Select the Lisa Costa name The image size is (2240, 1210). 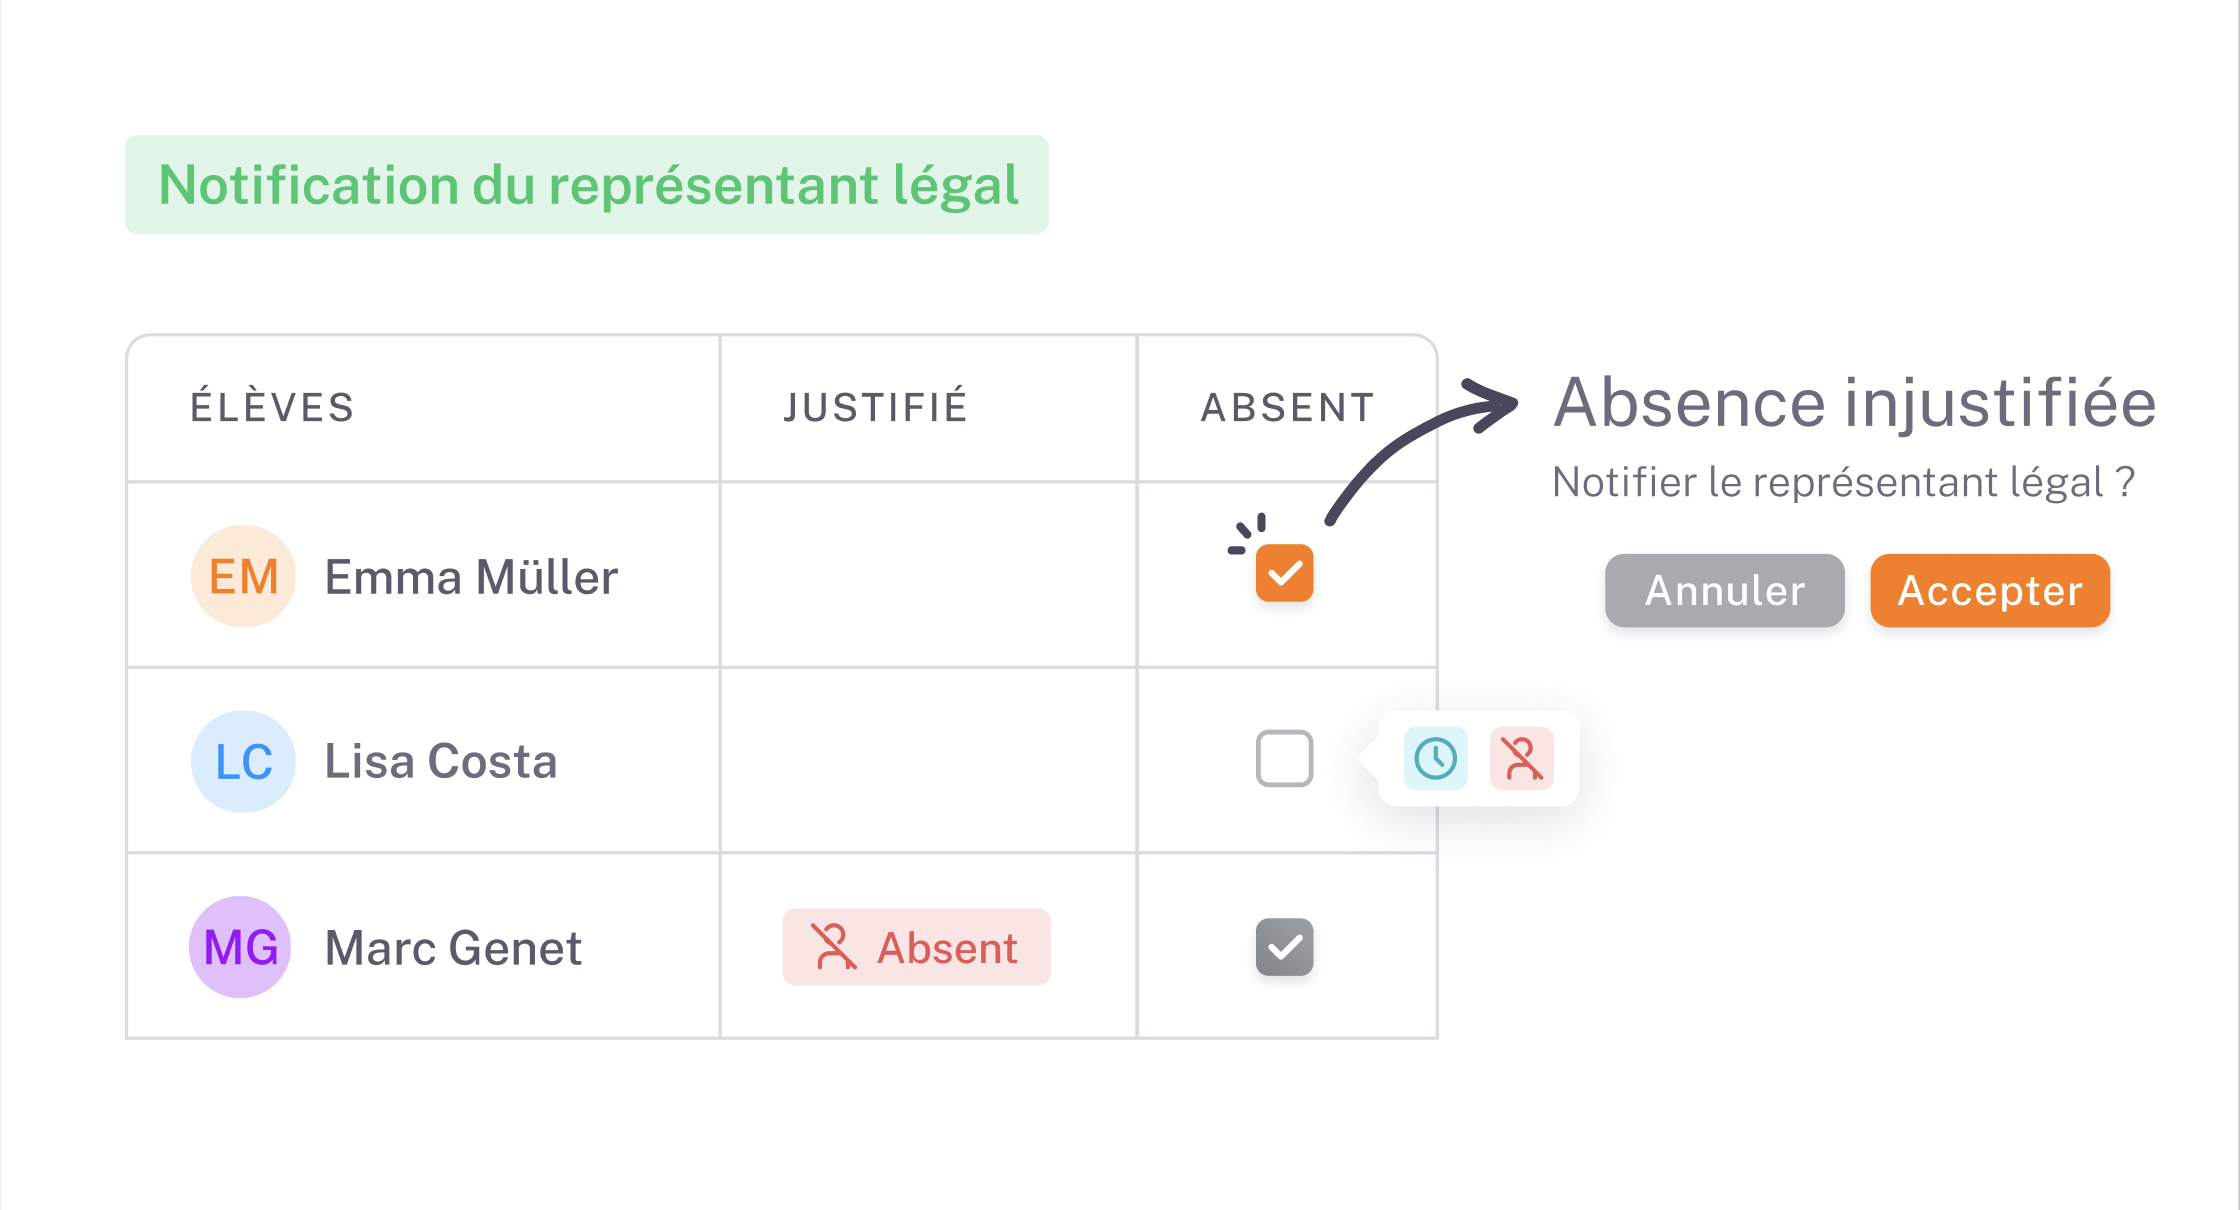(441, 762)
